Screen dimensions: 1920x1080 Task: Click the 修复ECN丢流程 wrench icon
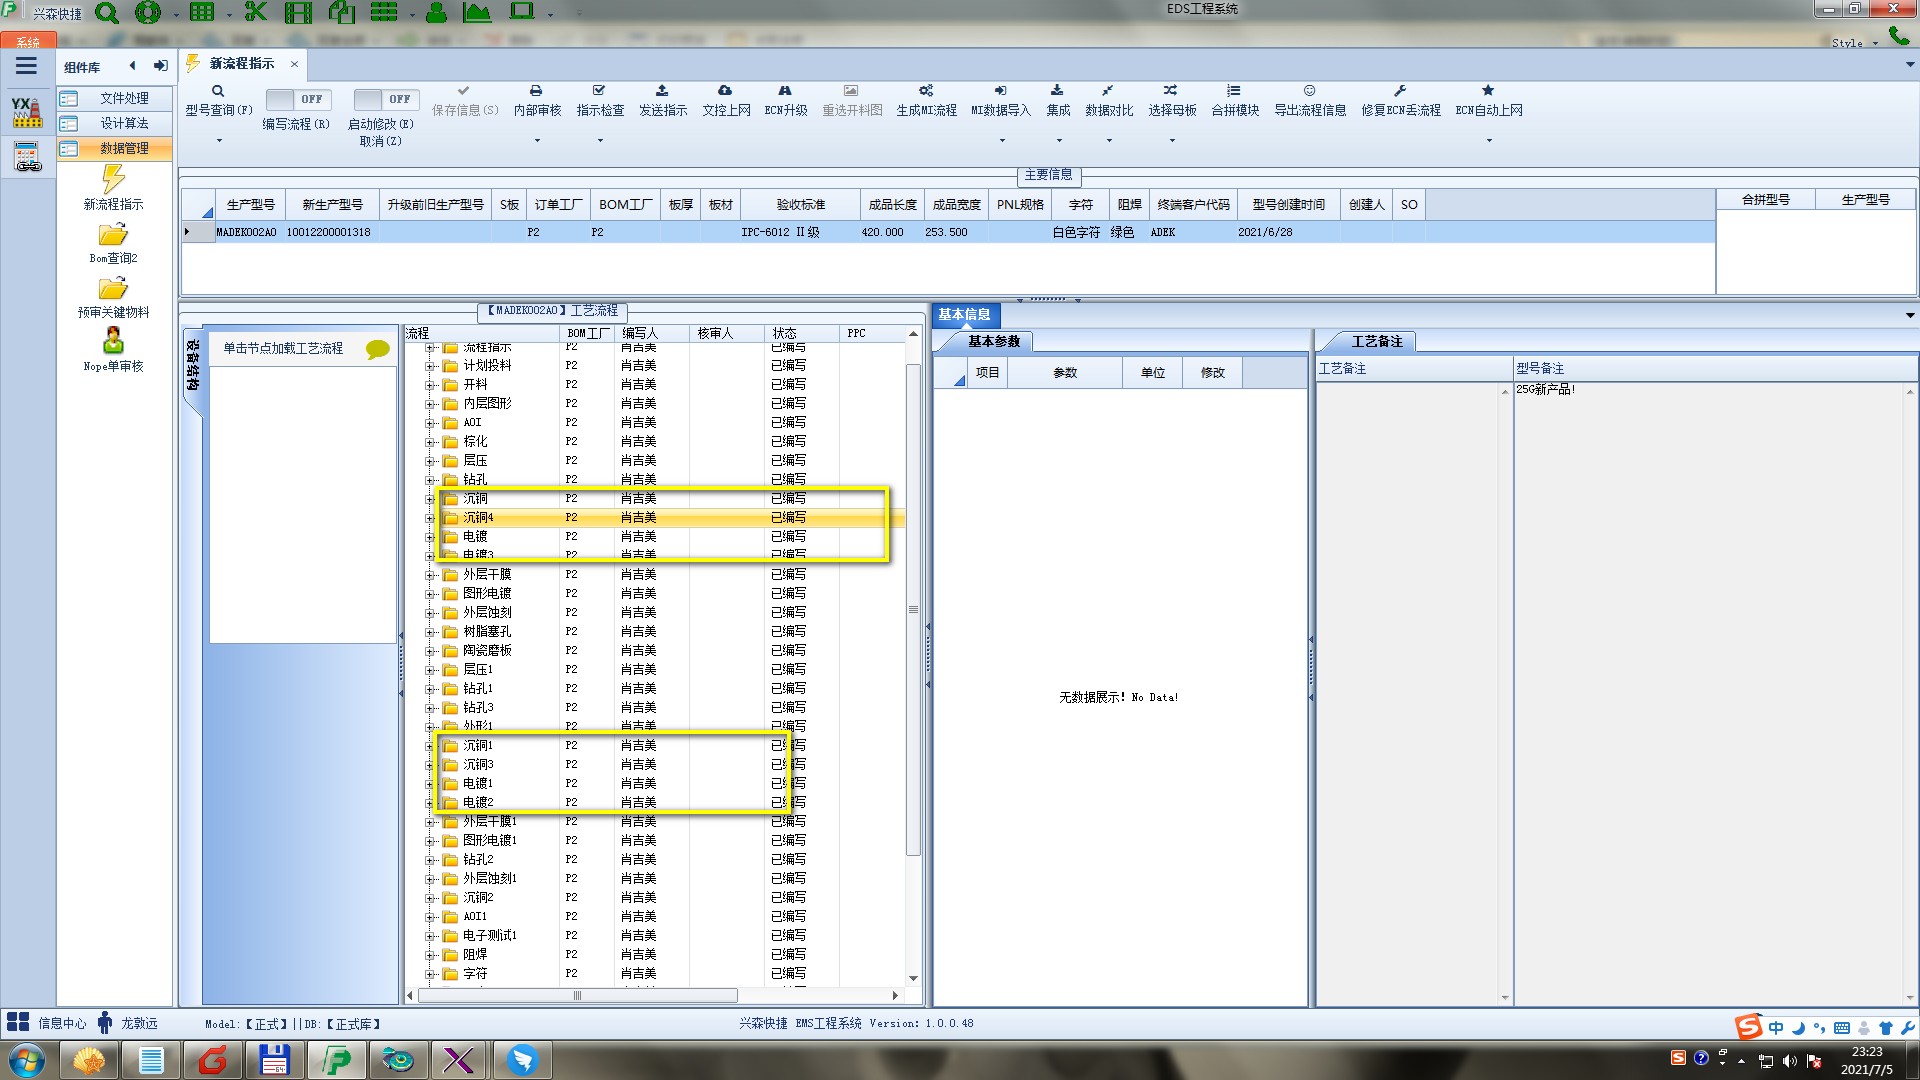point(1400,91)
